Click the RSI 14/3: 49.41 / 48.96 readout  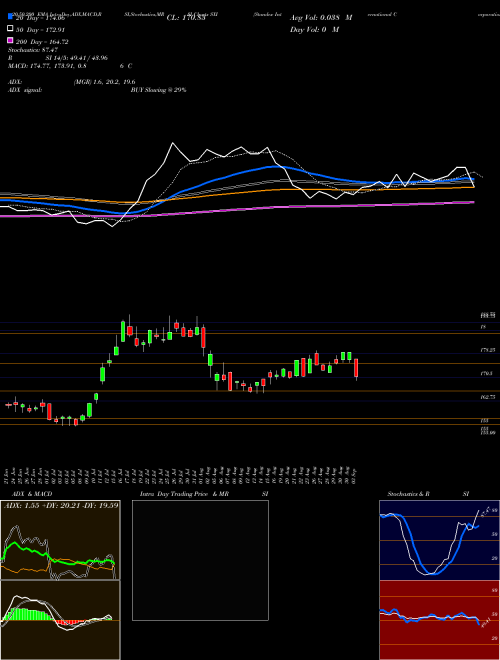(x=58, y=58)
